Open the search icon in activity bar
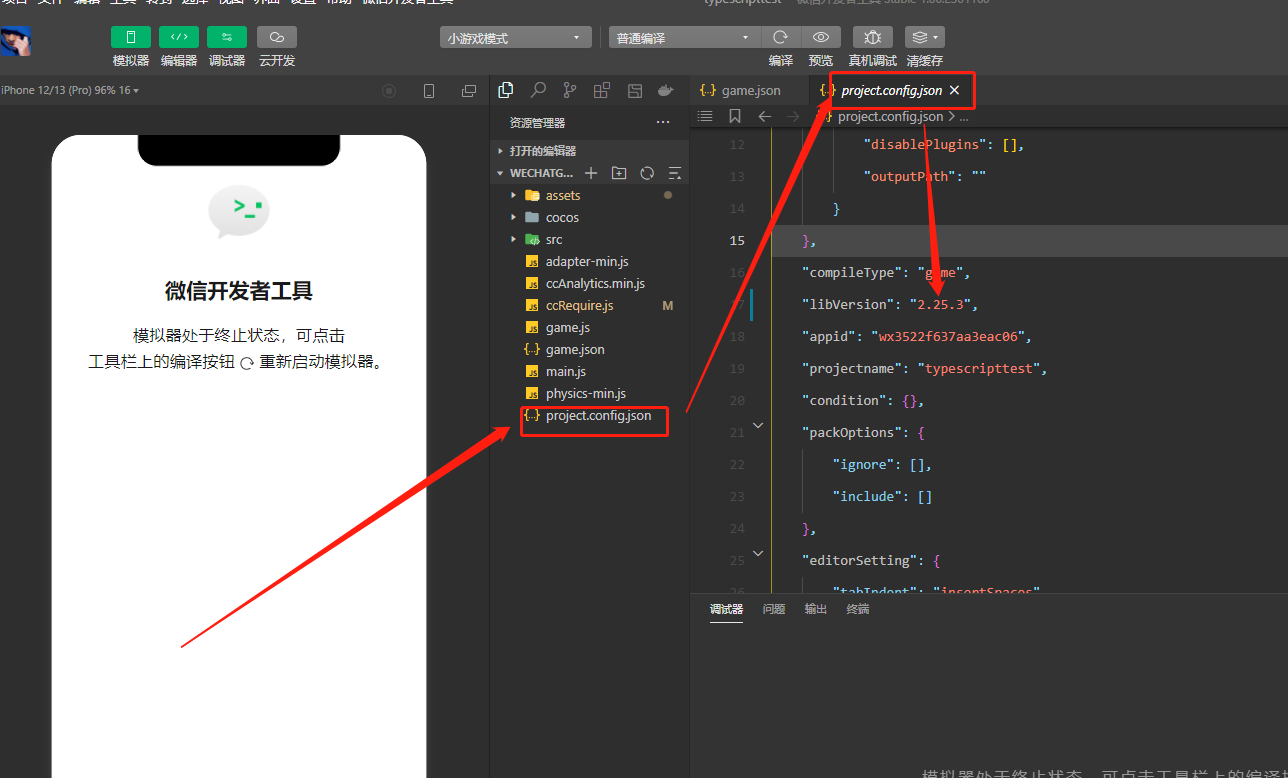This screenshot has height=778, width=1288. point(538,90)
